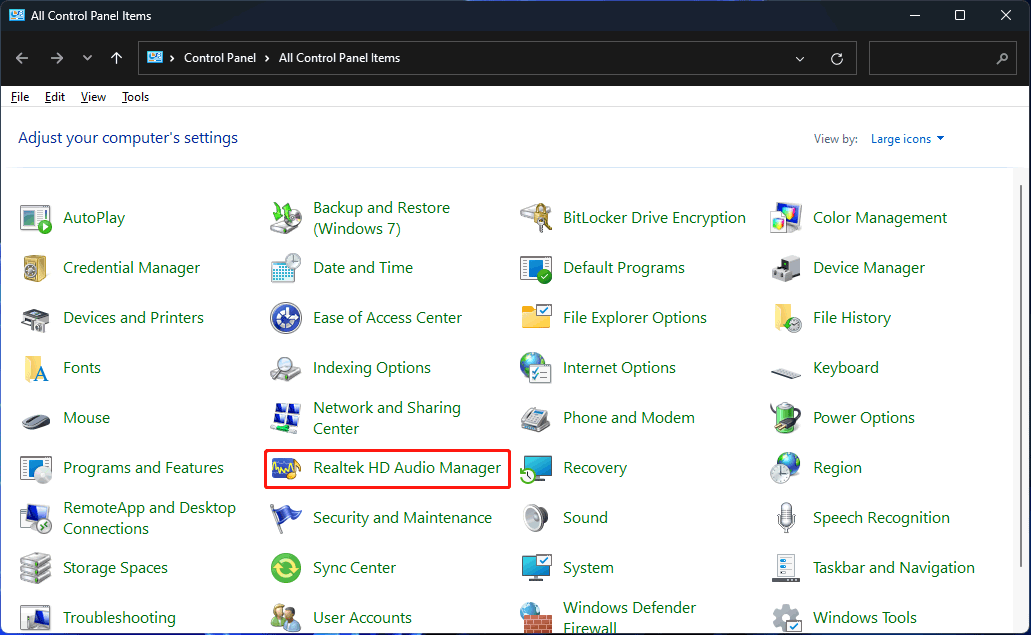Viewport: 1031px width, 635px height.
Task: Open RemoteApp and Desktop Connections link
Action: [149, 518]
